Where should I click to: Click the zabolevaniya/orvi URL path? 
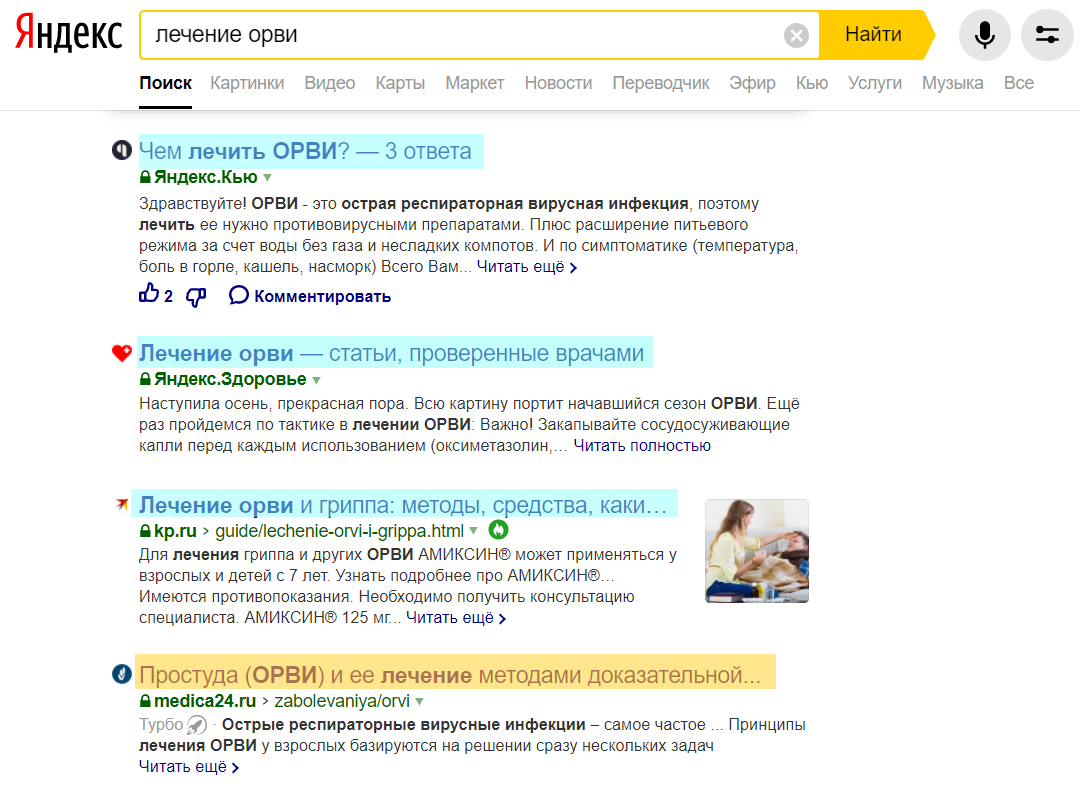tap(342, 701)
